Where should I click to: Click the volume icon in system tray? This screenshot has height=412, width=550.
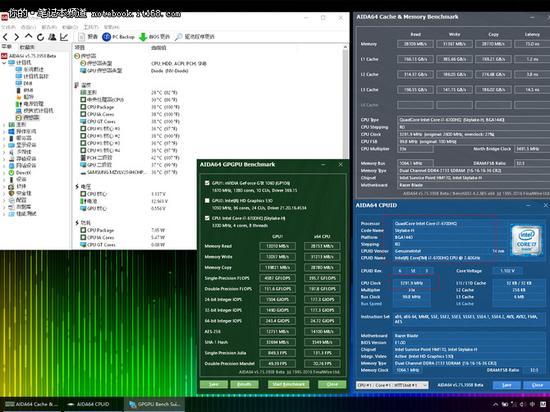click(x=522, y=404)
